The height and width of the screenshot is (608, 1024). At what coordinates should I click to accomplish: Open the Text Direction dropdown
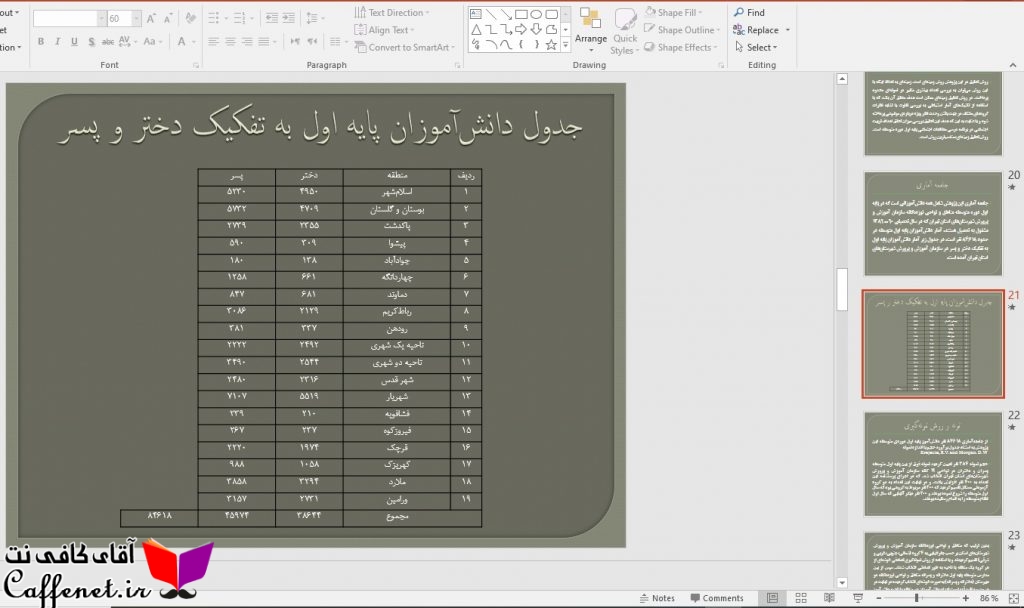tap(392, 12)
